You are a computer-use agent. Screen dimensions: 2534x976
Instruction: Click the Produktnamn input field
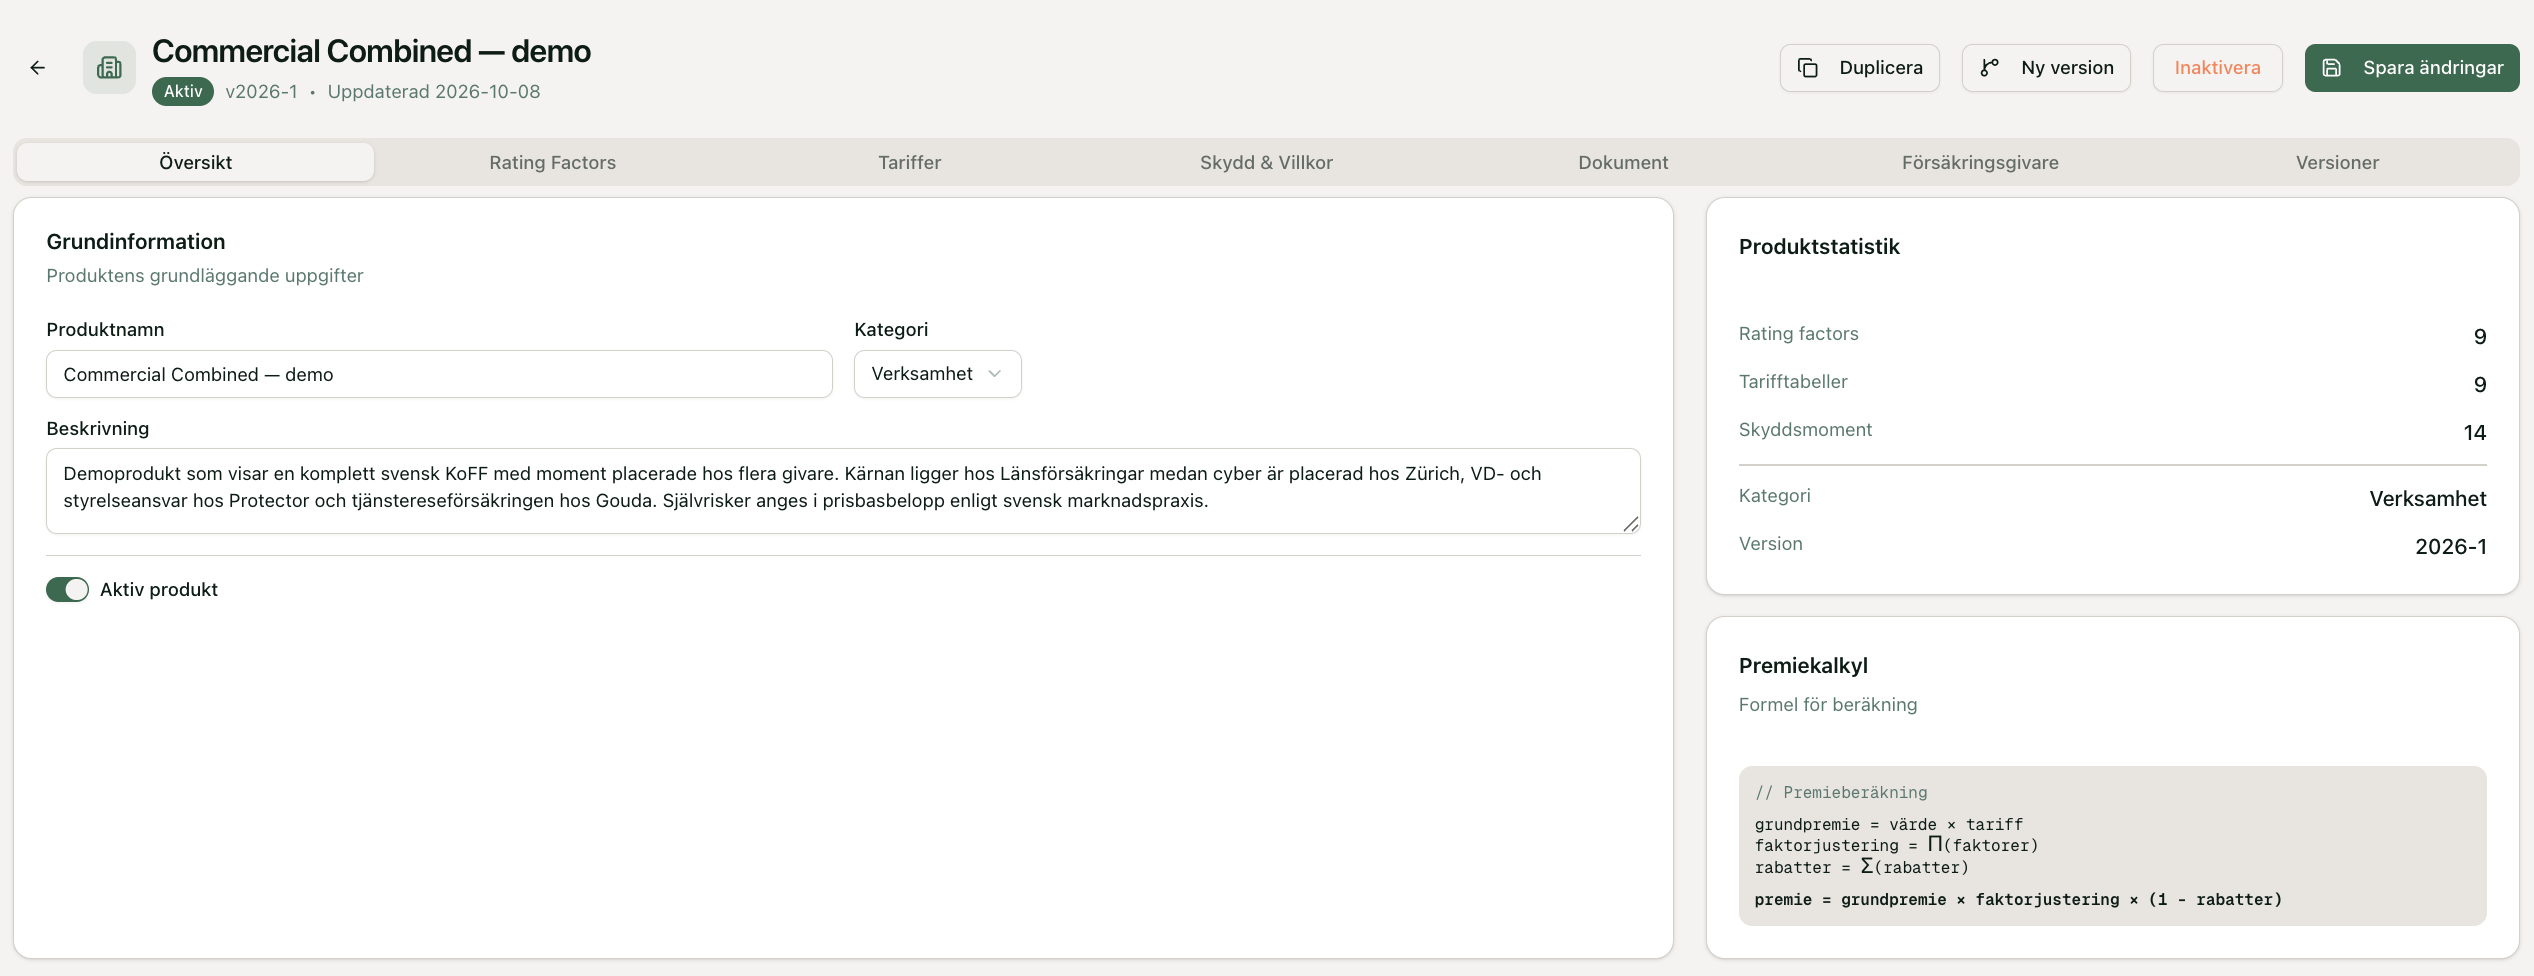pos(439,374)
